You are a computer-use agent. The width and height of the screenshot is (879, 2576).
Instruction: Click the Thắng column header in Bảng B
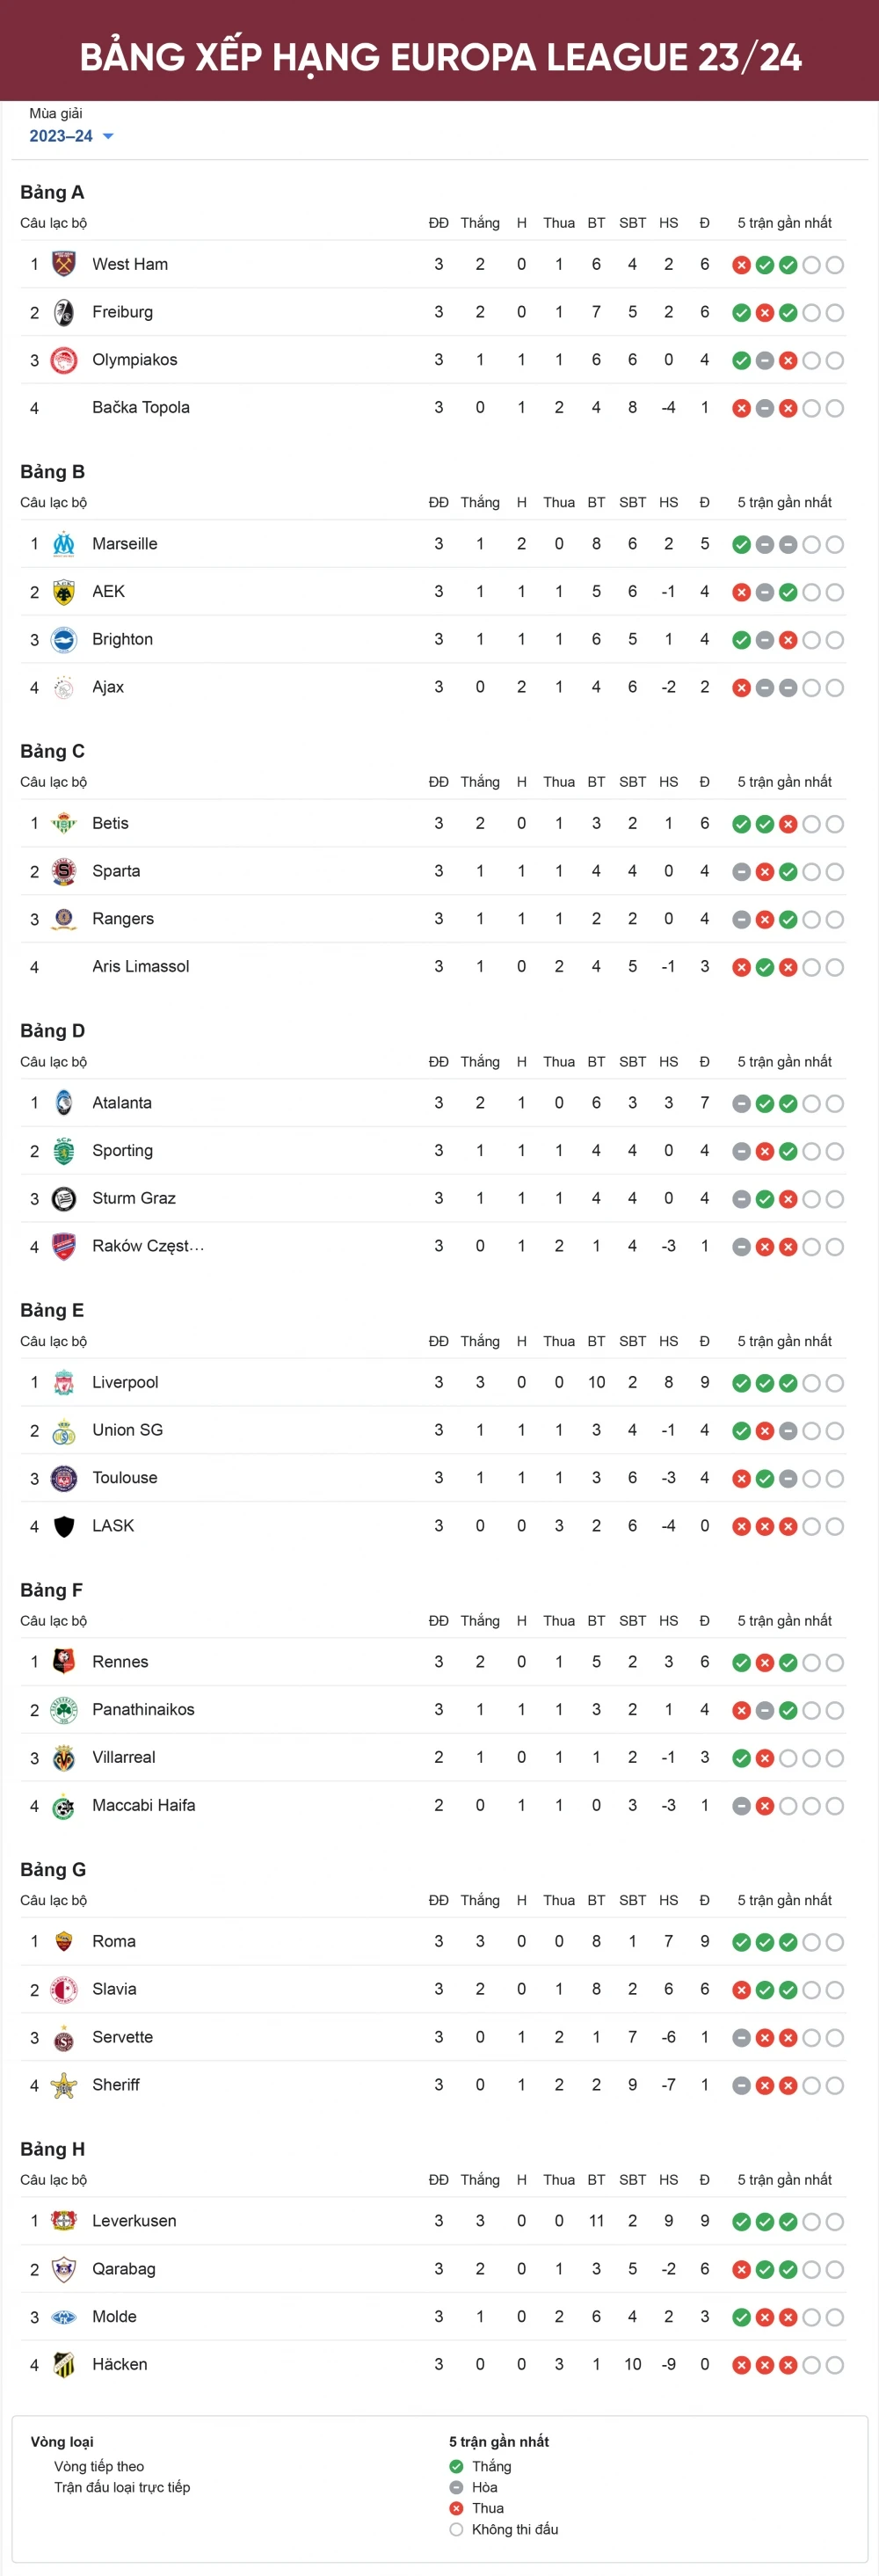pyautogui.click(x=479, y=503)
